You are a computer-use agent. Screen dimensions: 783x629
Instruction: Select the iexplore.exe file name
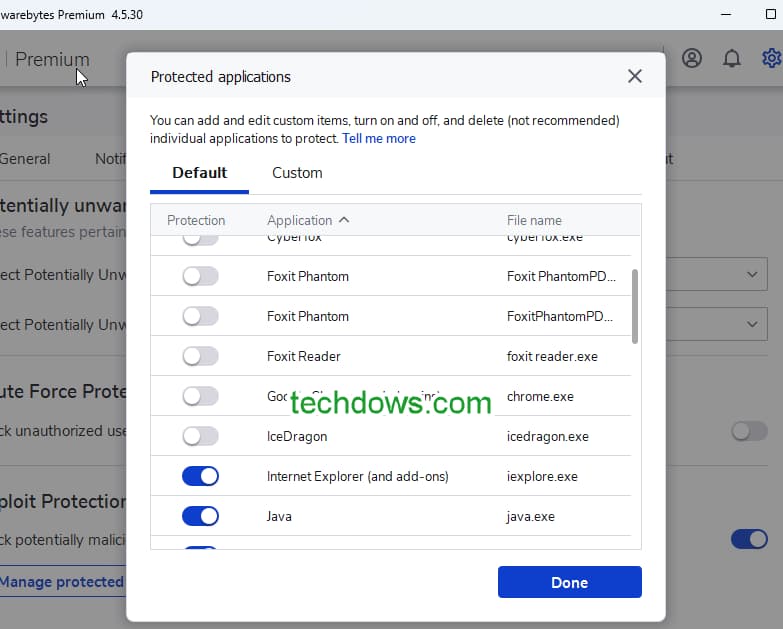542,476
